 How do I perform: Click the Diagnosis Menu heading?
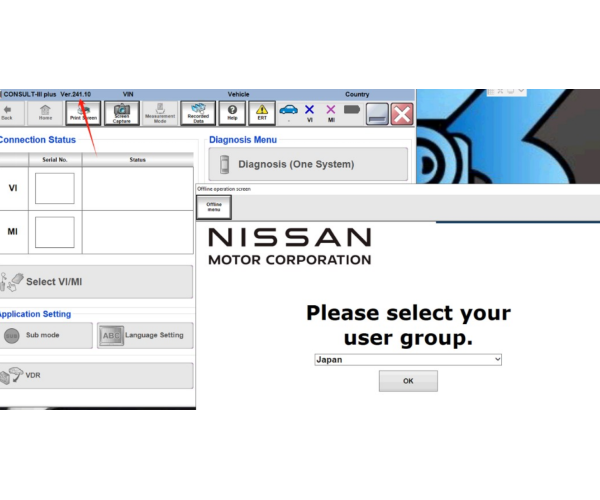point(243,140)
